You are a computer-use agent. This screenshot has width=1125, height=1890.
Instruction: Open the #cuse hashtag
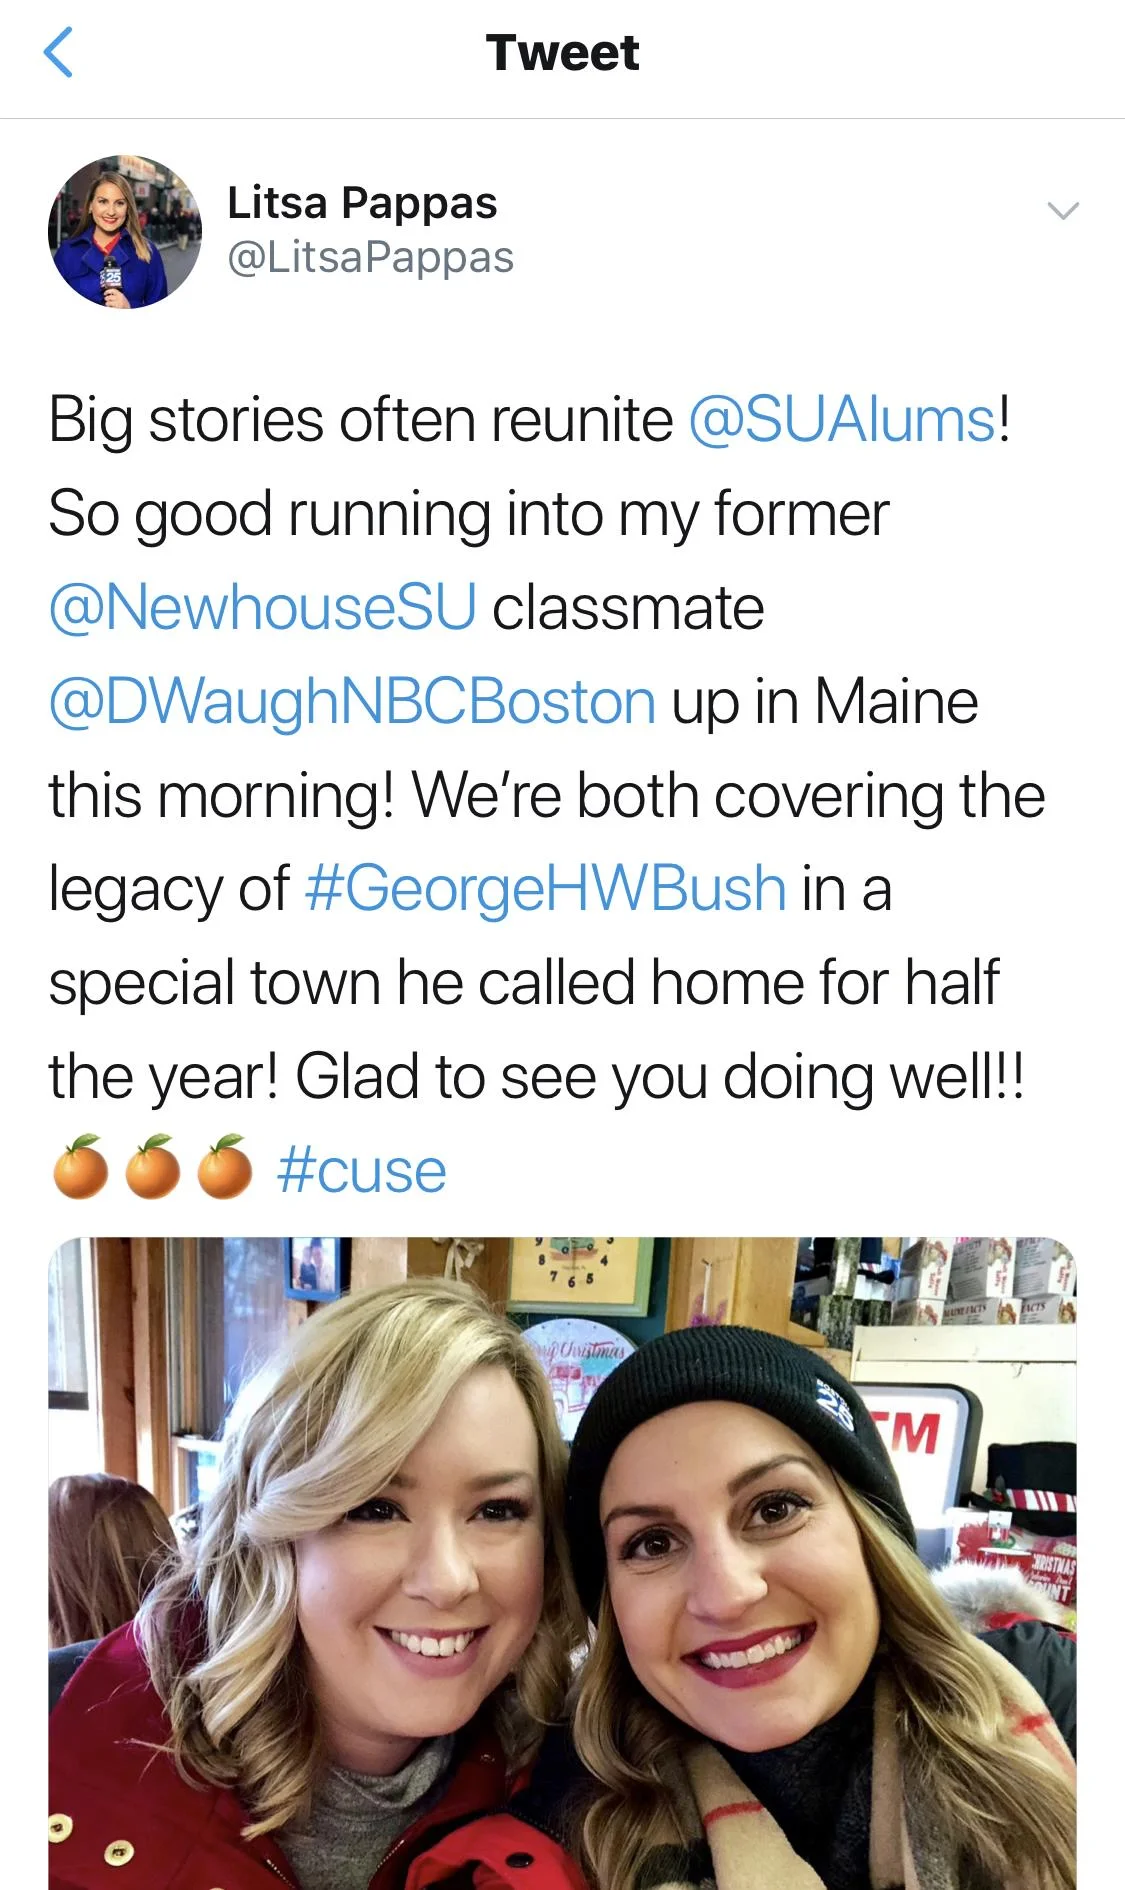(x=361, y=1171)
